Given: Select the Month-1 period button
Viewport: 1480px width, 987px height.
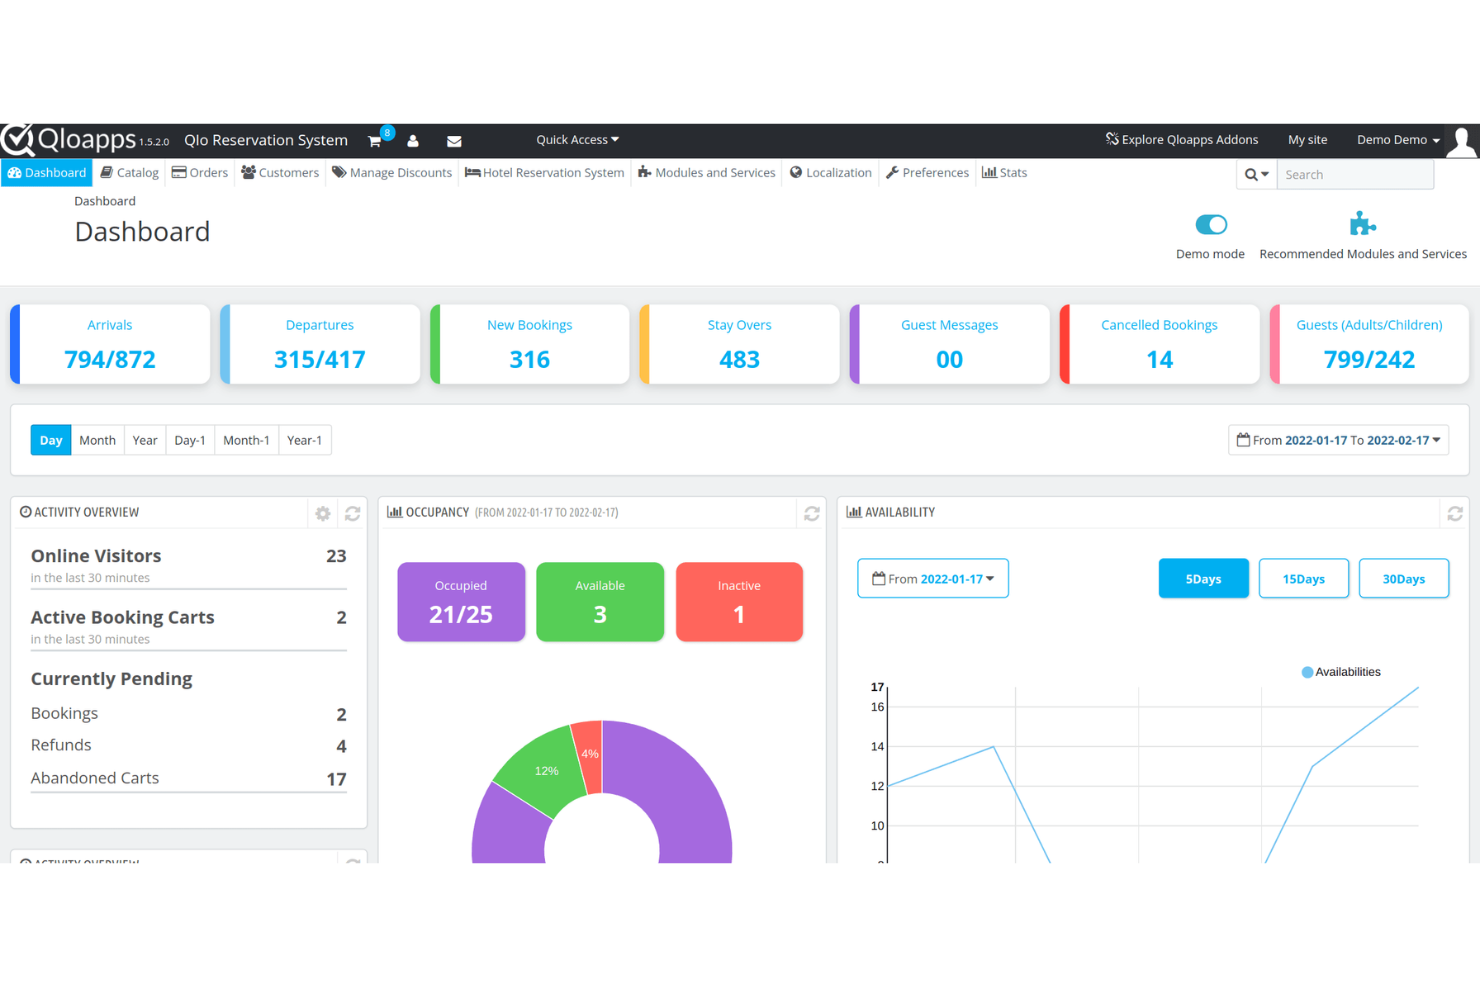Looking at the screenshot, I should click(x=246, y=440).
